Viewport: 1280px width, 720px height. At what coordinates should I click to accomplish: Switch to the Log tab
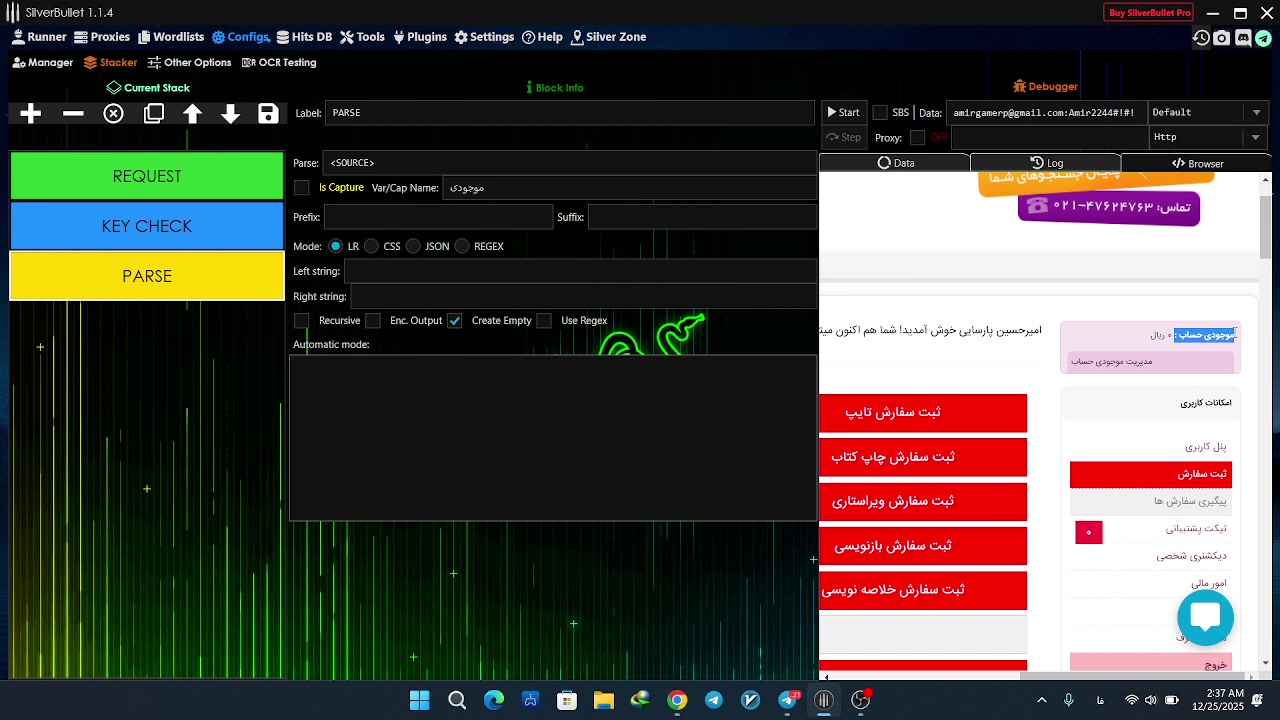[x=1046, y=163]
